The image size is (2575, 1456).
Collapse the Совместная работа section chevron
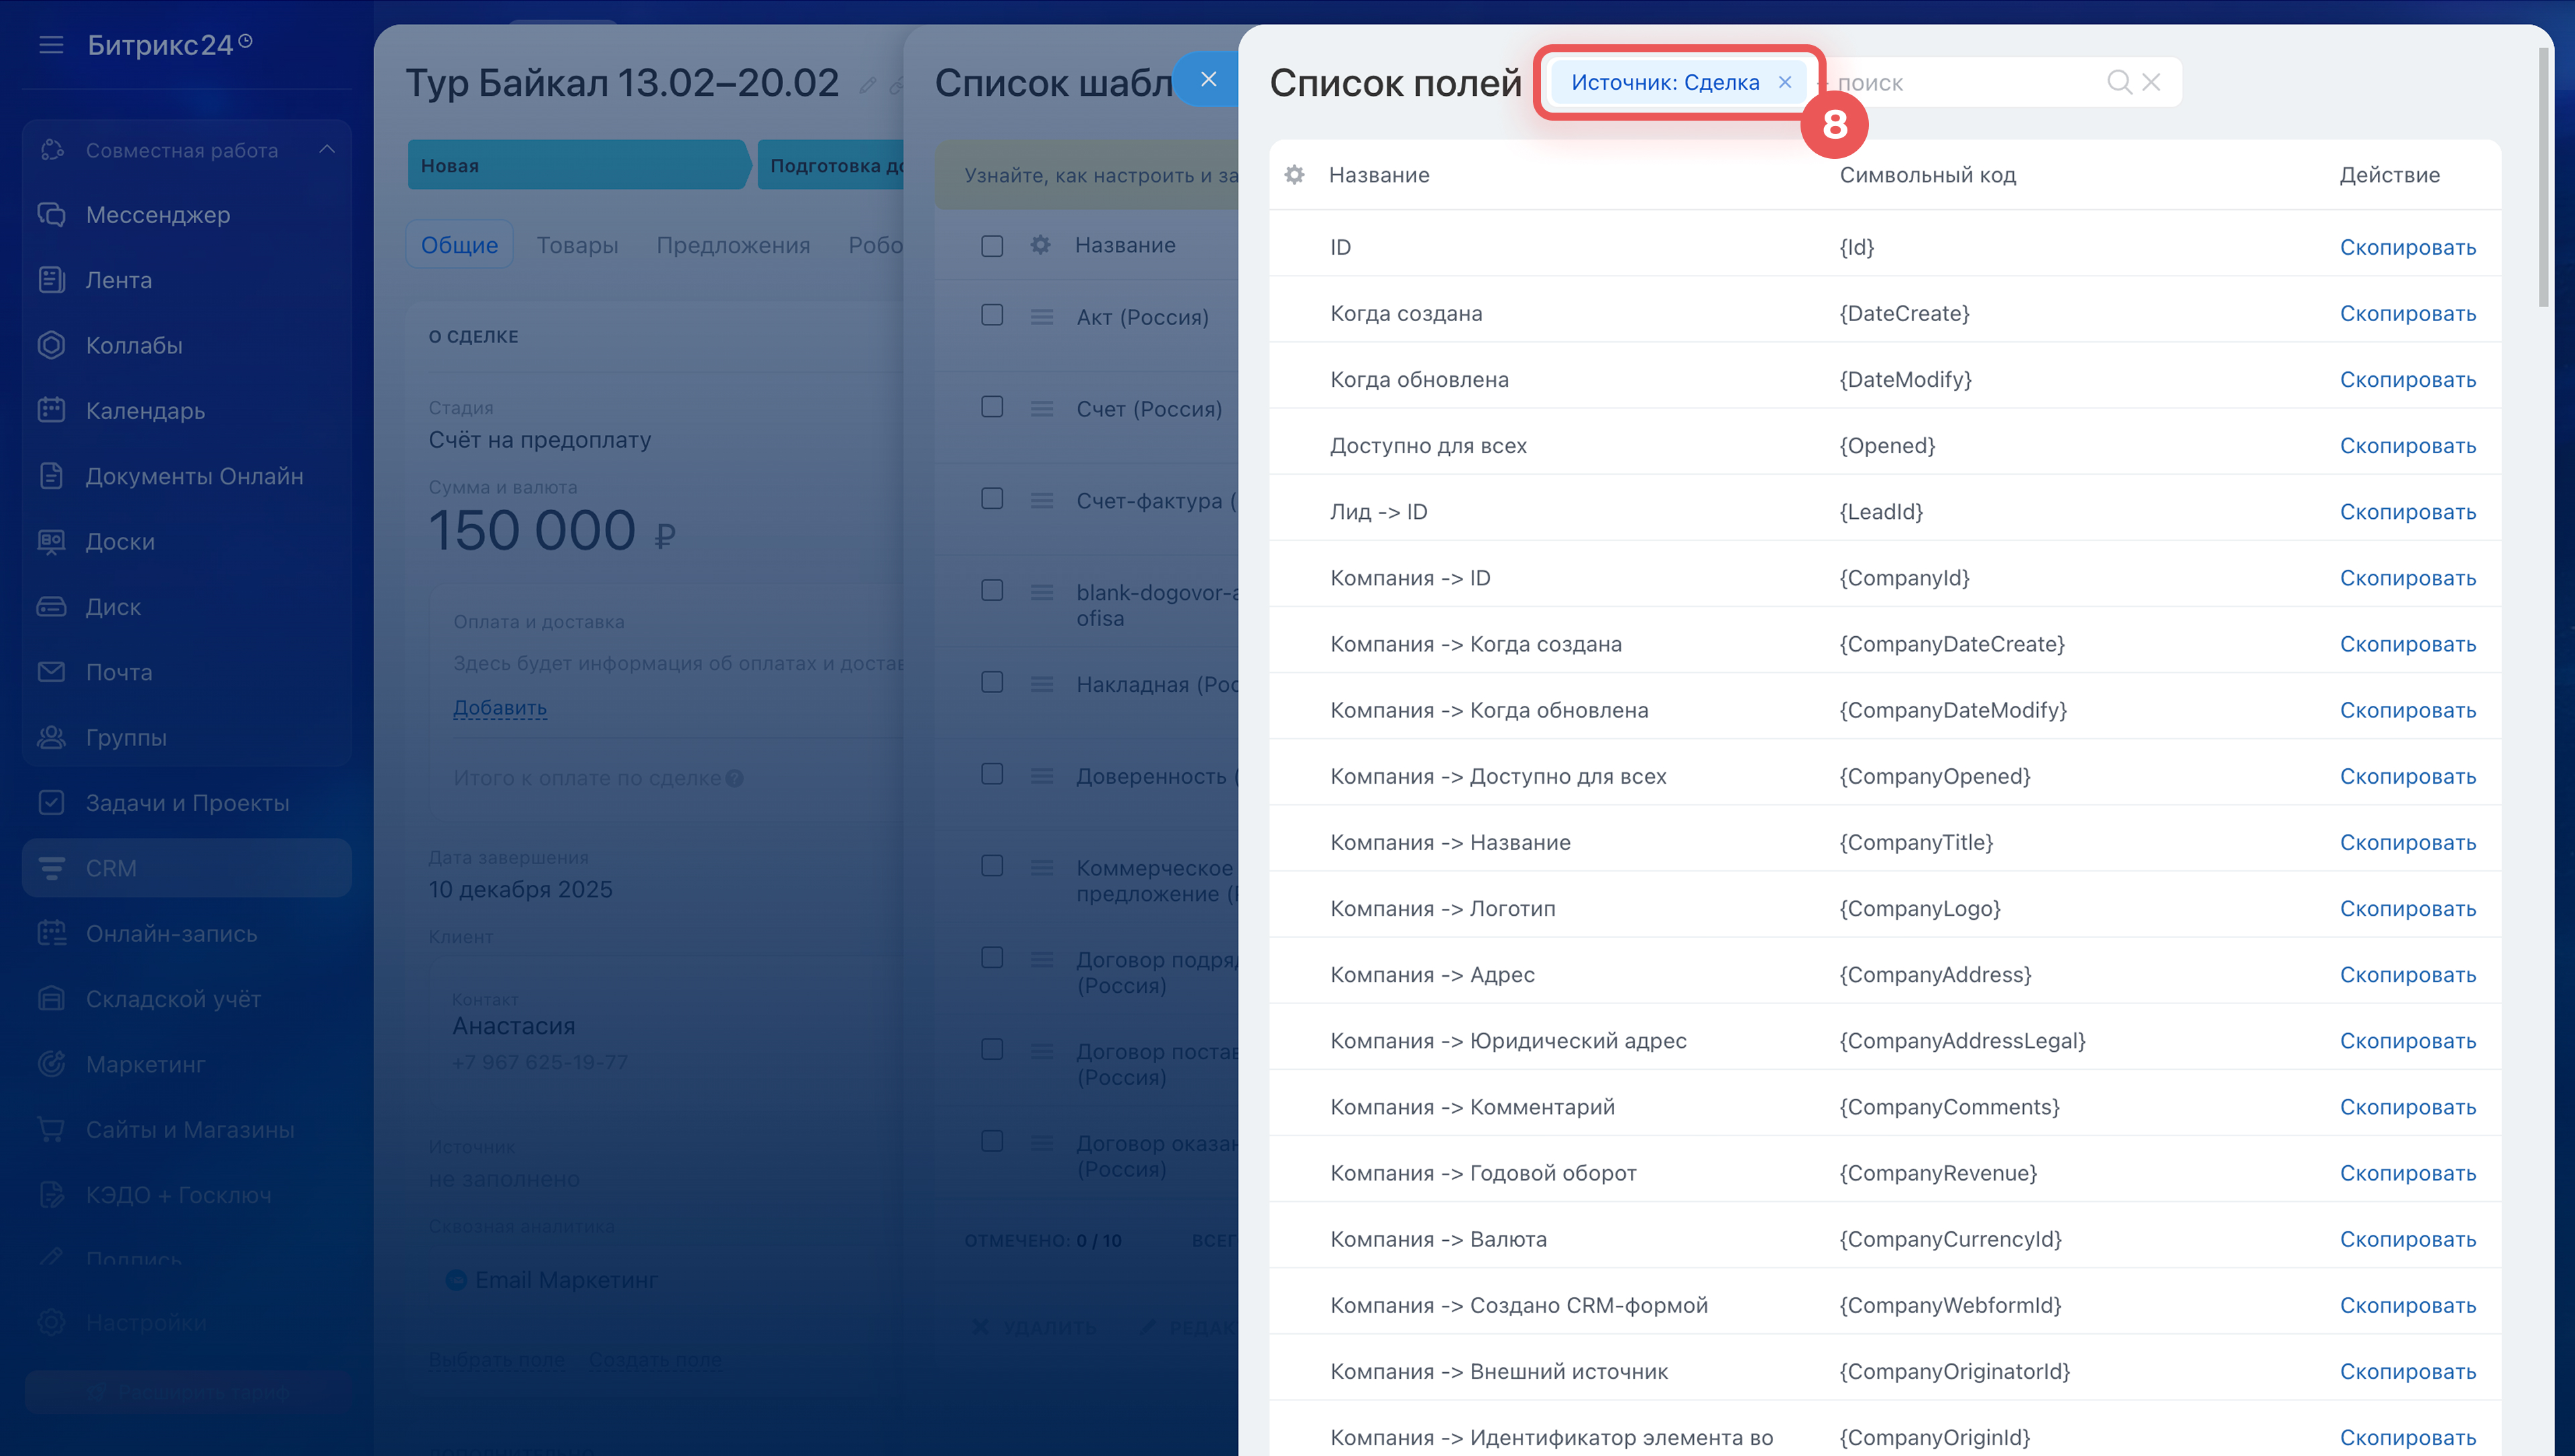click(x=327, y=150)
